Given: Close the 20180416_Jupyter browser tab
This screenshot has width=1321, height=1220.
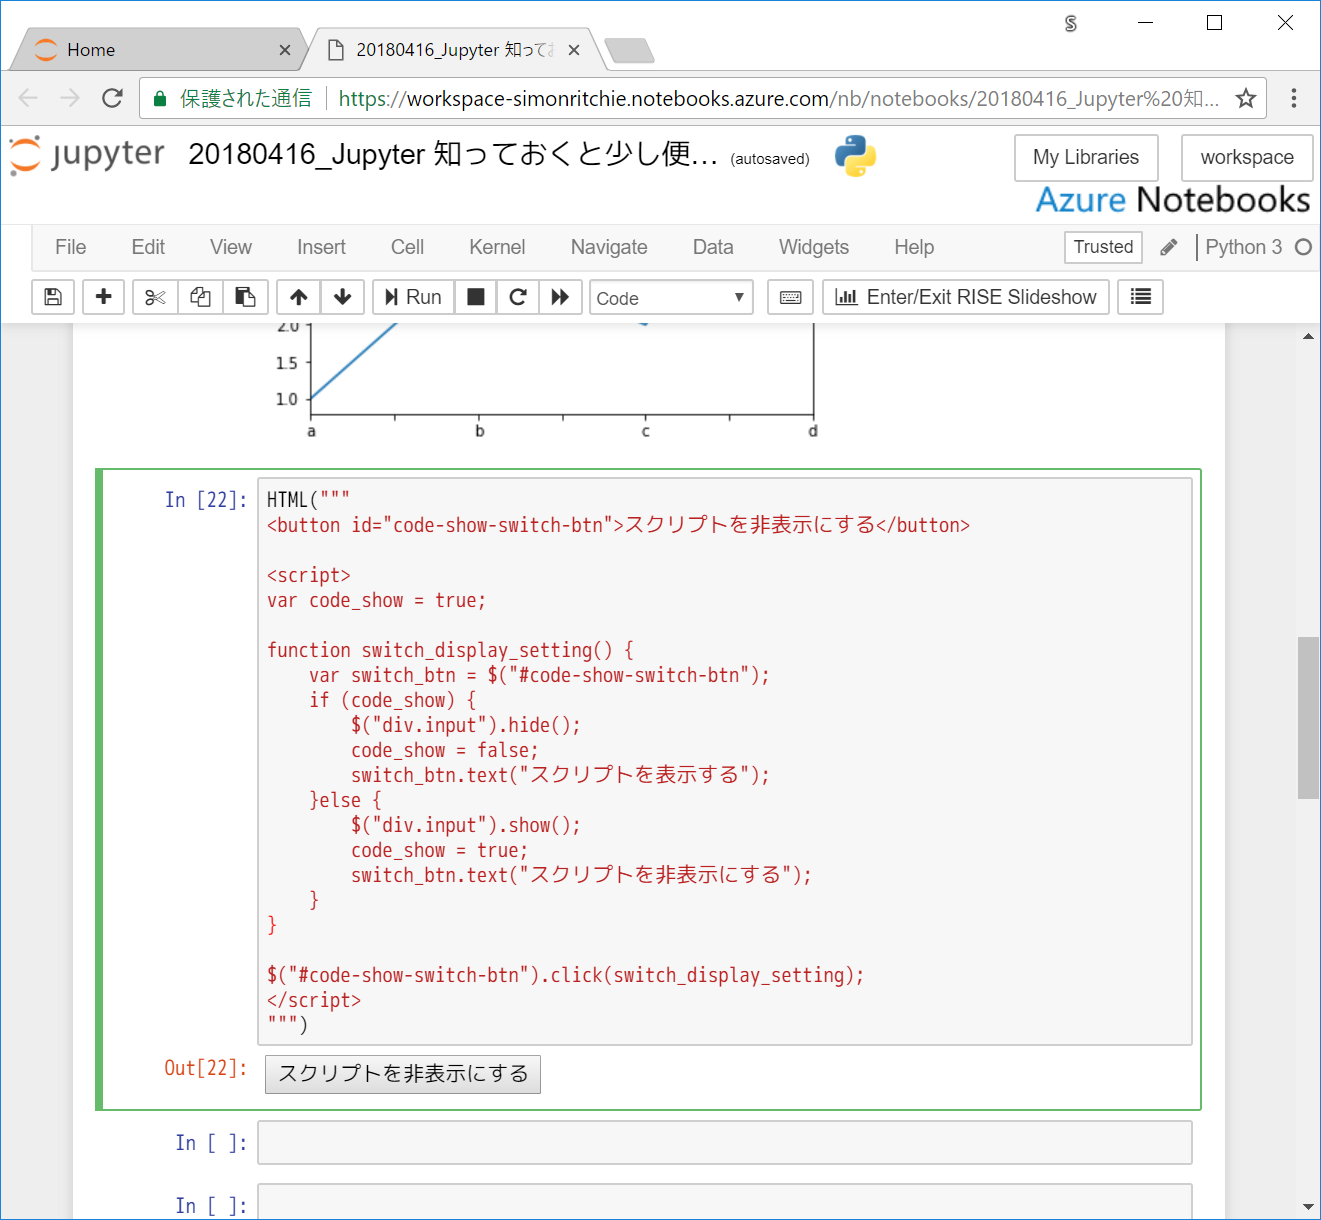Looking at the screenshot, I should [x=574, y=50].
